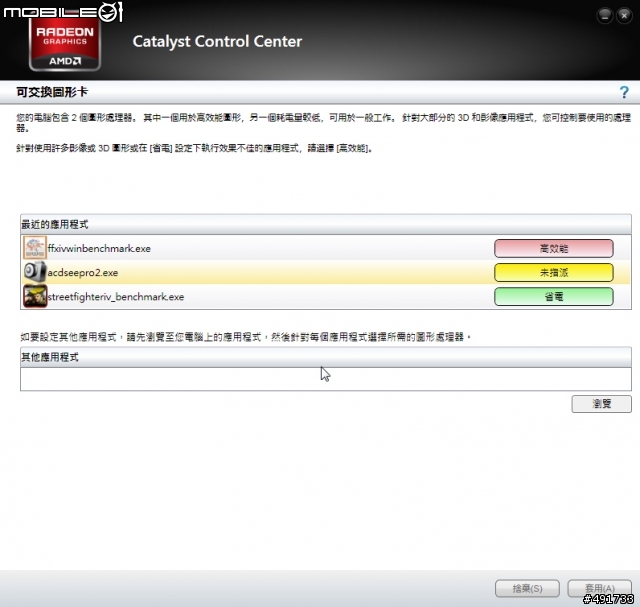Select the acdseepro2.exe file name
Image resolution: width=640 pixels, height=607 pixels.
click(x=82, y=273)
